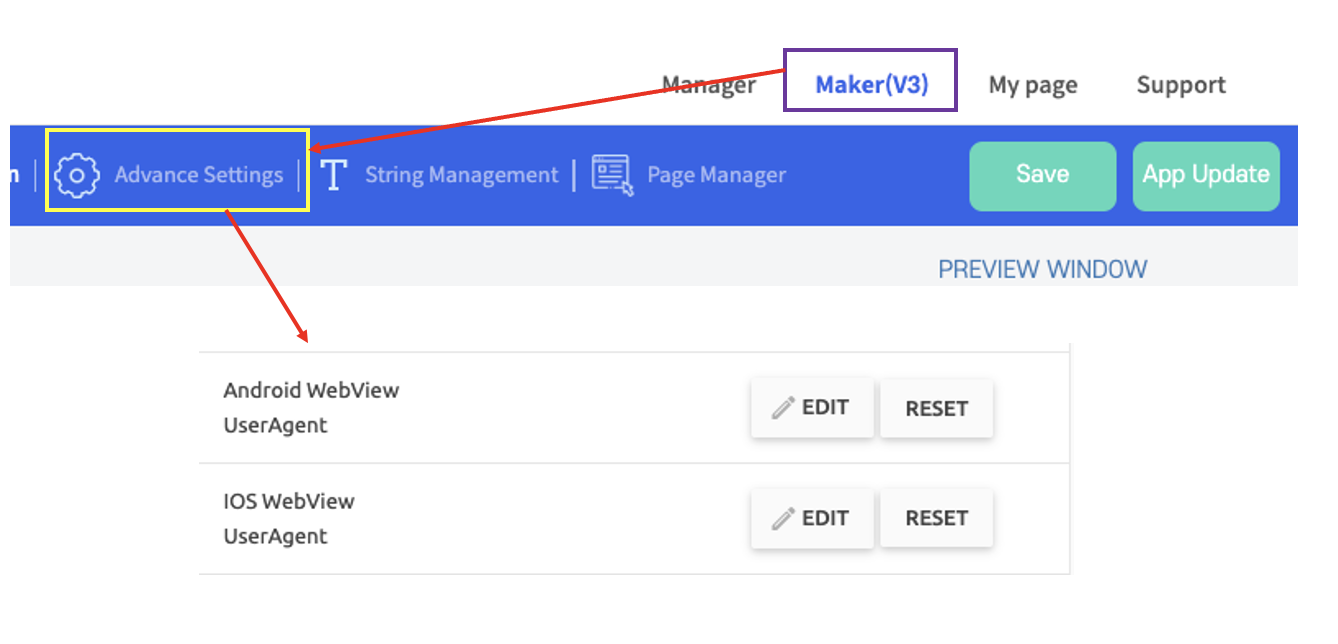Go to My page
This screenshot has width=1338, height=644.
pos(1033,86)
